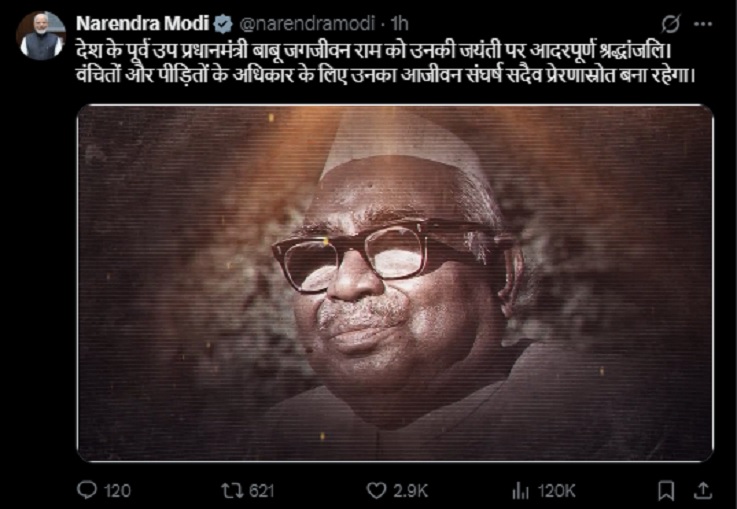Viewport: 737px width, 509px height.
Task: Click the 120K views count
Action: tap(557, 491)
